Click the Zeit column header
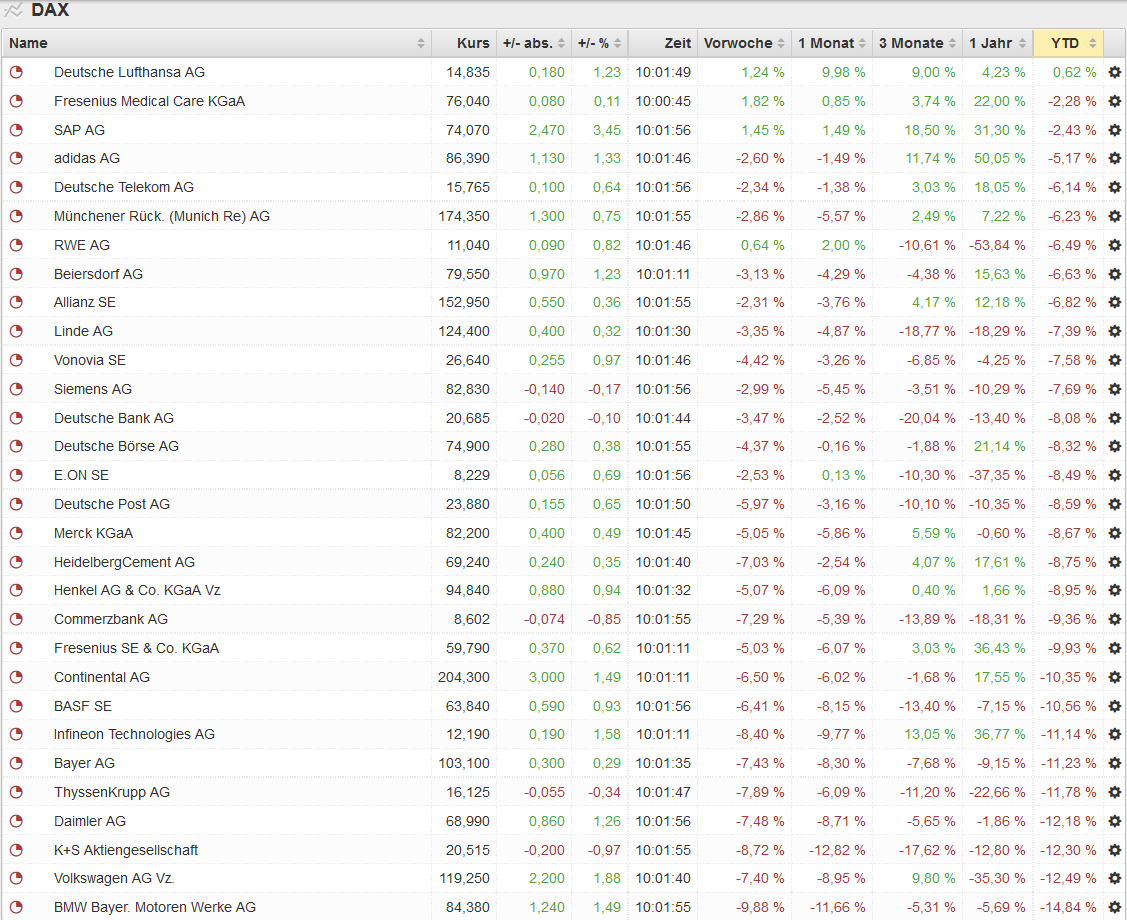This screenshot has width=1127, height=920. (663, 43)
